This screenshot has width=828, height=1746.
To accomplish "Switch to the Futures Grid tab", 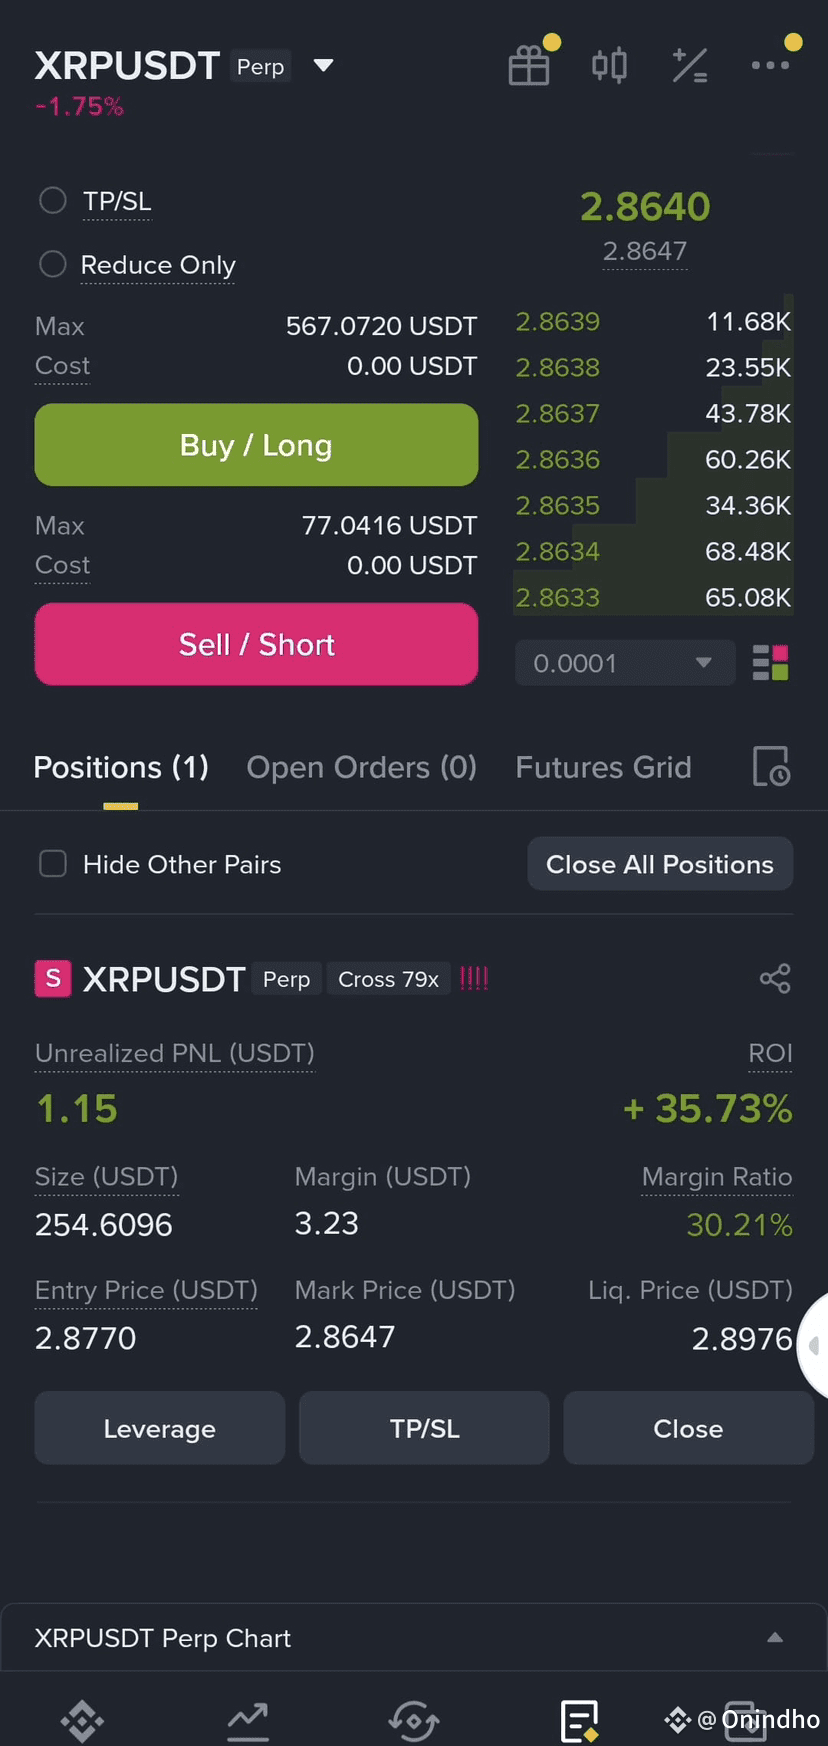I will (603, 767).
